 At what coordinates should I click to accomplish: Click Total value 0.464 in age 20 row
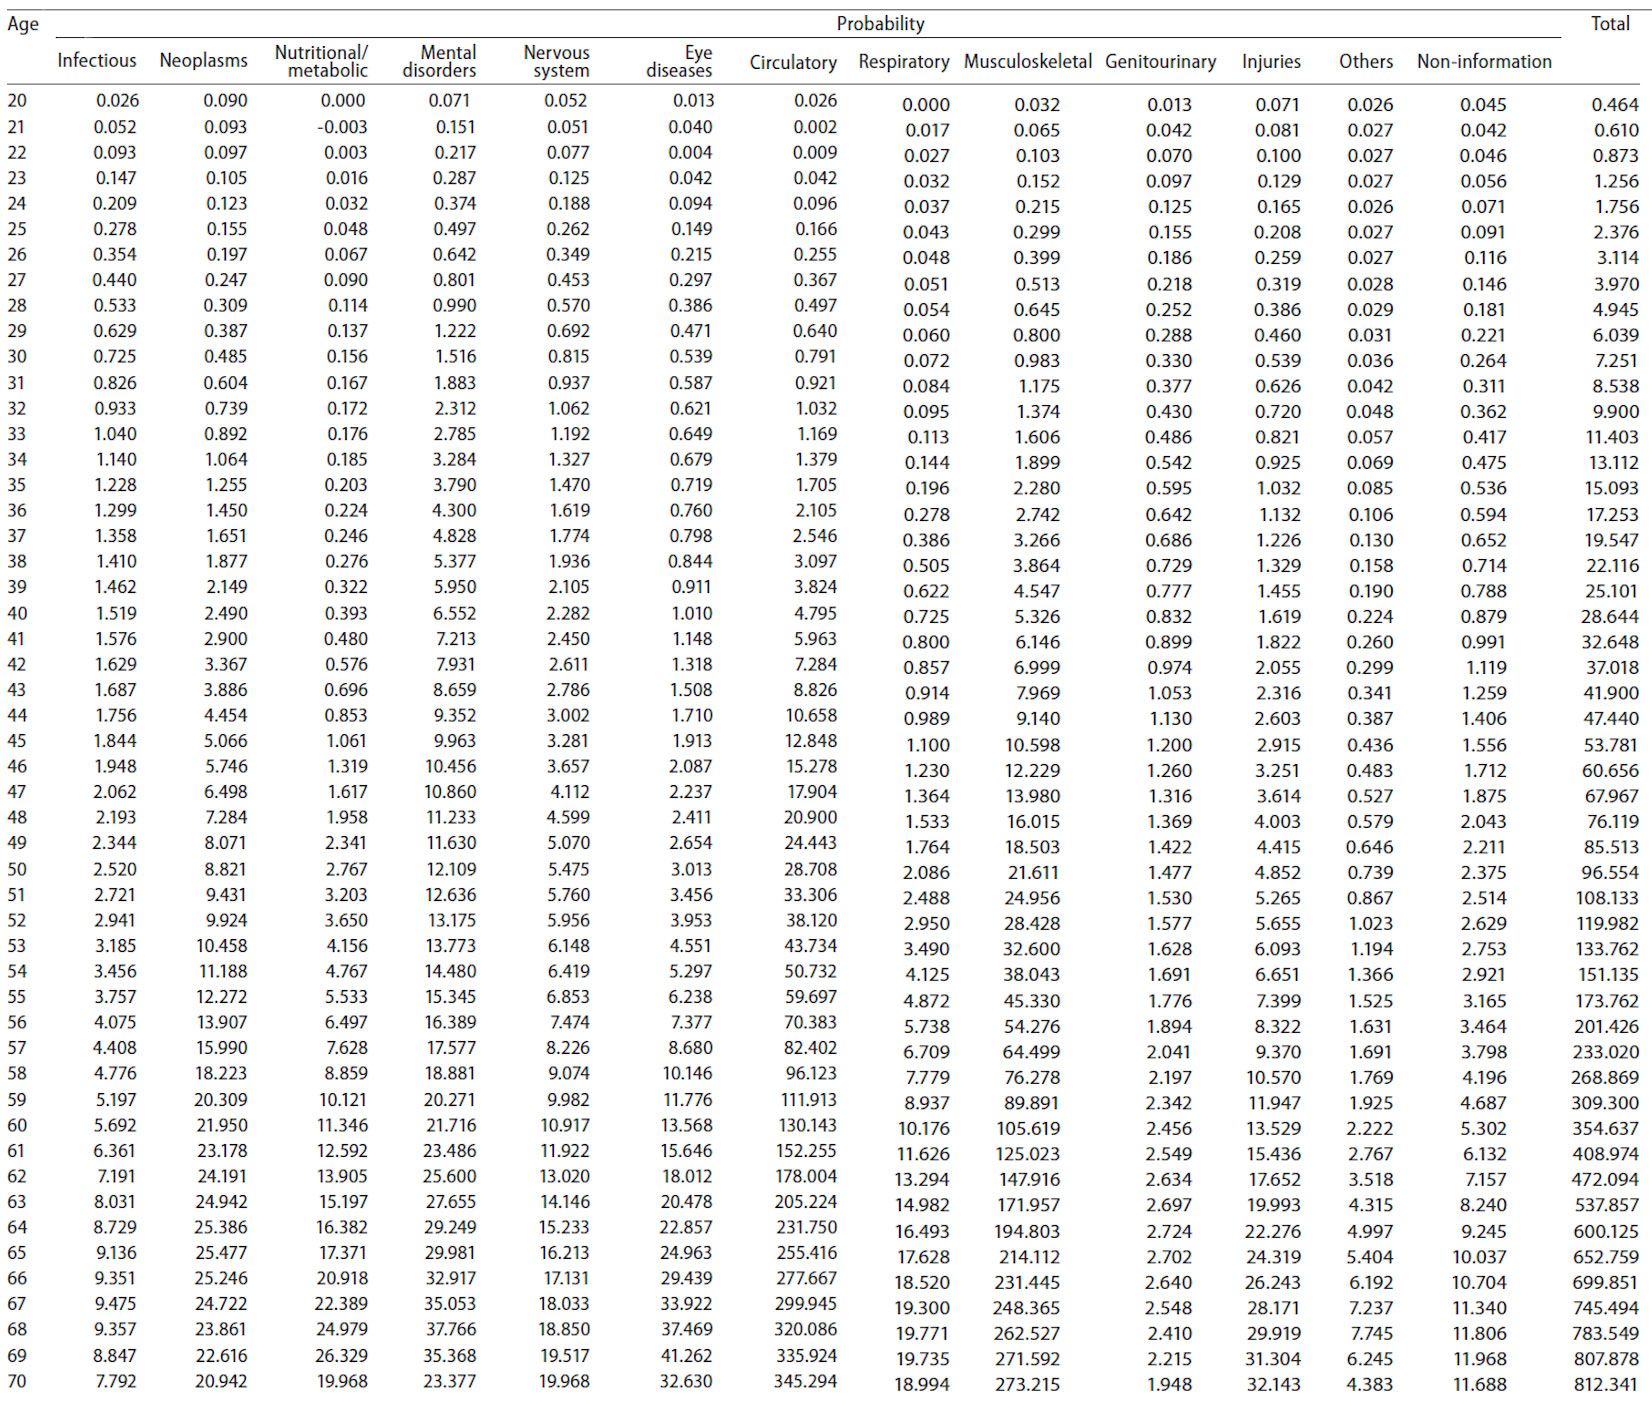1615,104
